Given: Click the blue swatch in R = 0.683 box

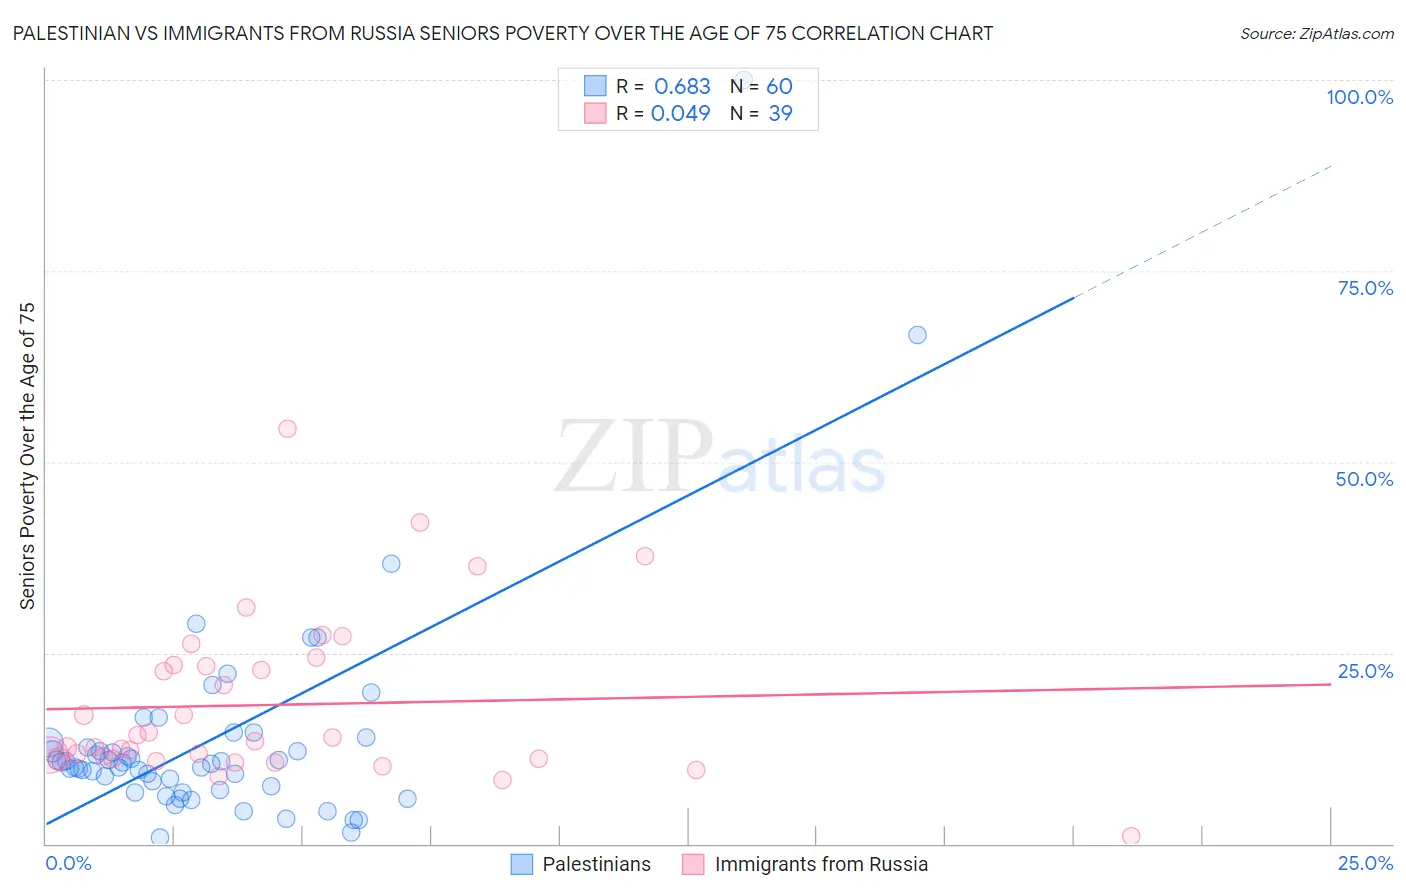Looking at the screenshot, I should pos(595,86).
